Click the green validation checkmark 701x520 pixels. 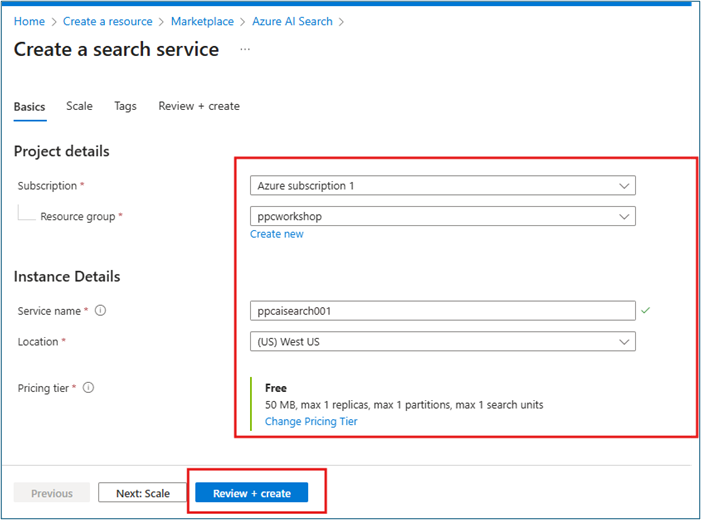click(646, 310)
